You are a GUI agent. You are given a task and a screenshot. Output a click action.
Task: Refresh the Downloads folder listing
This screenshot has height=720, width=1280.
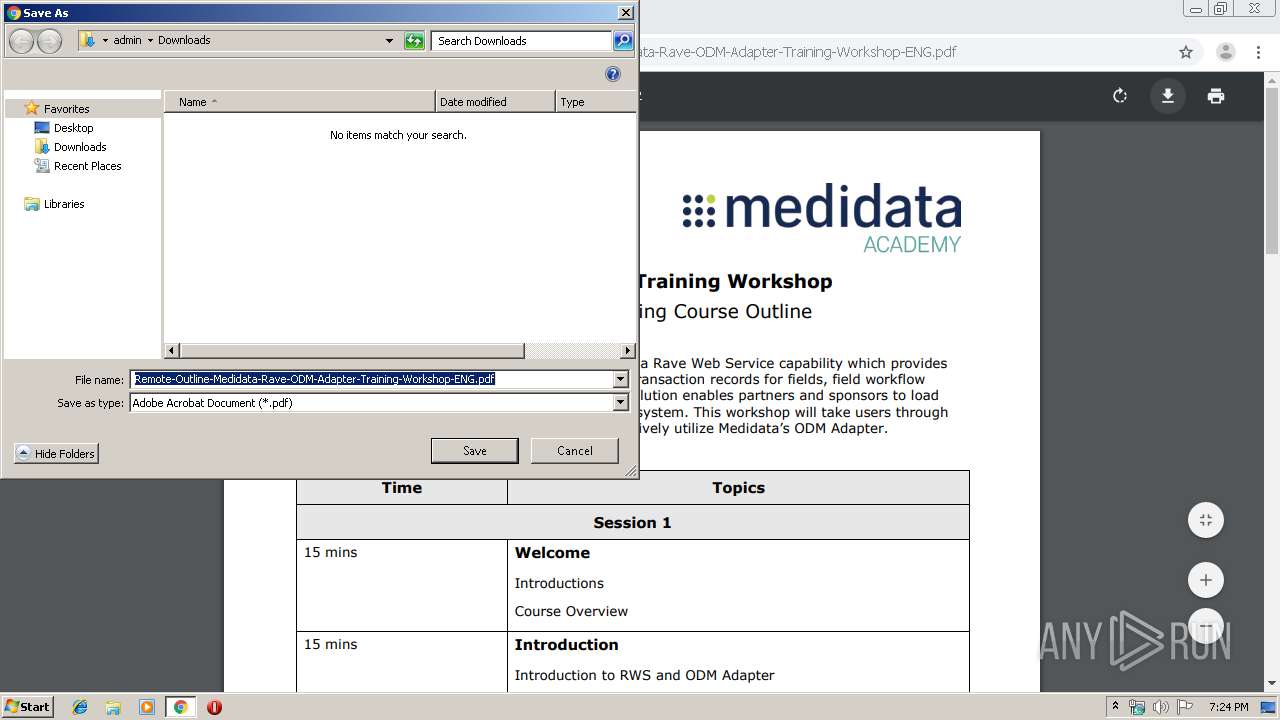[x=414, y=41]
